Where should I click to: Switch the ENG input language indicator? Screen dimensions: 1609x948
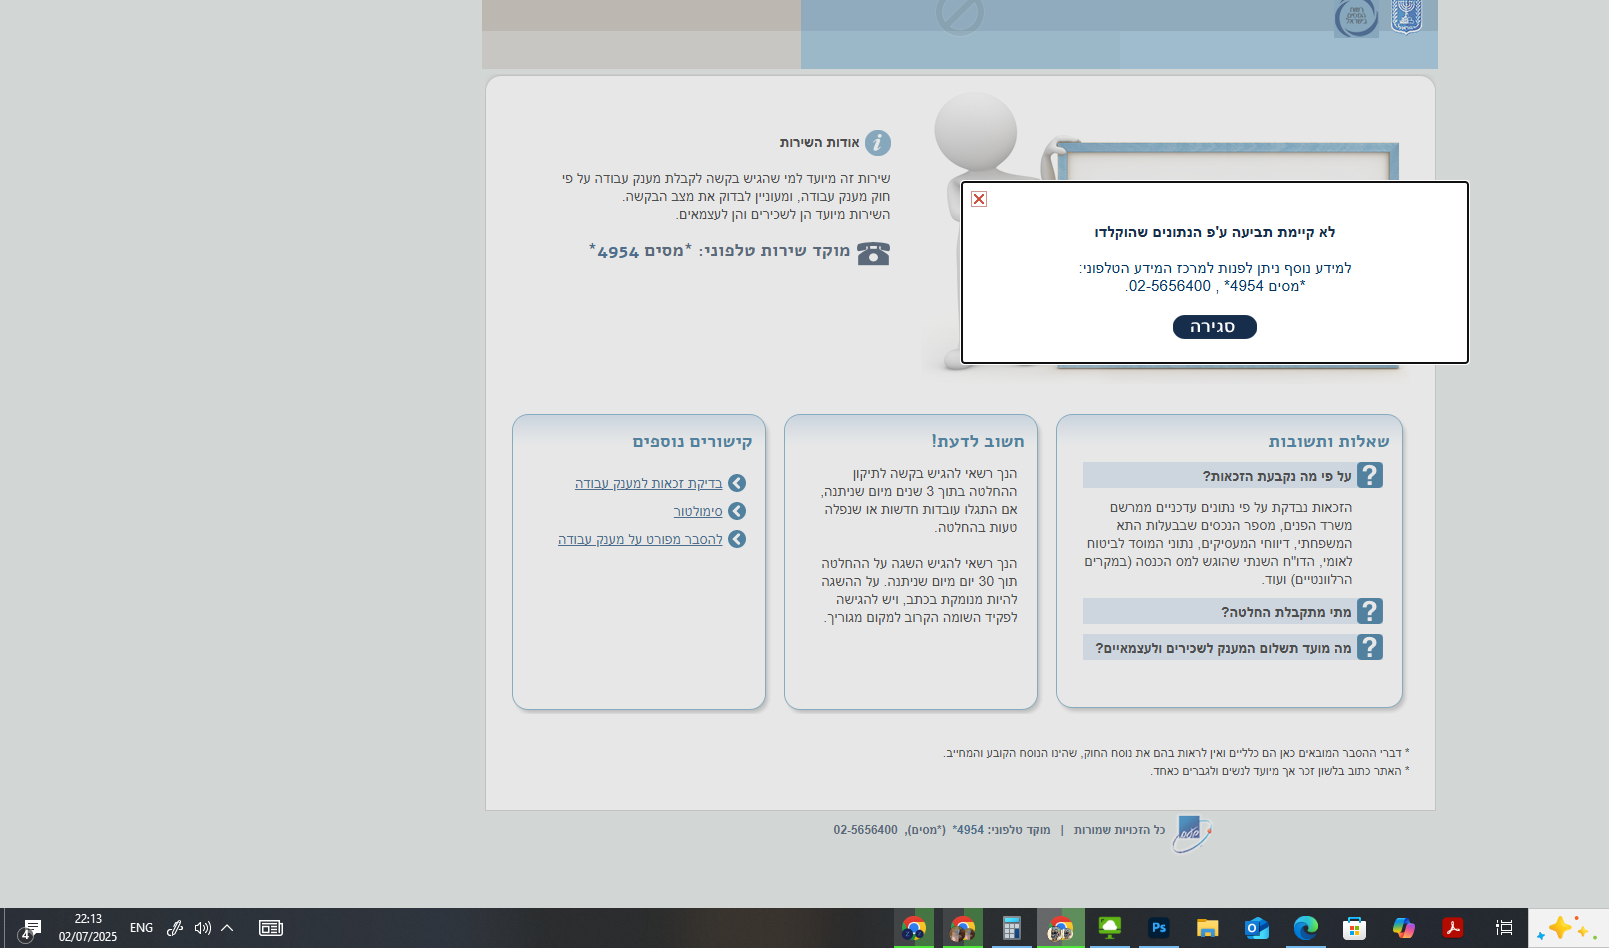[142, 928]
